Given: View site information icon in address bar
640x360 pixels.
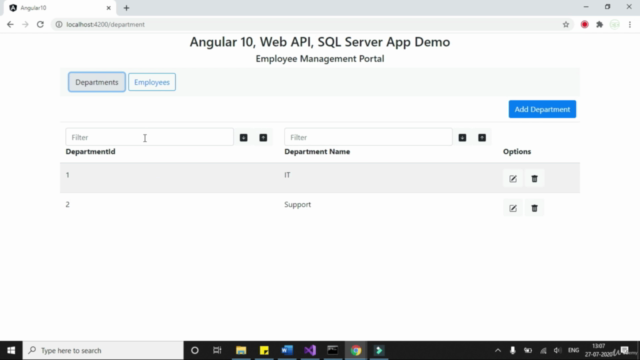Looking at the screenshot, I should click(59, 24).
